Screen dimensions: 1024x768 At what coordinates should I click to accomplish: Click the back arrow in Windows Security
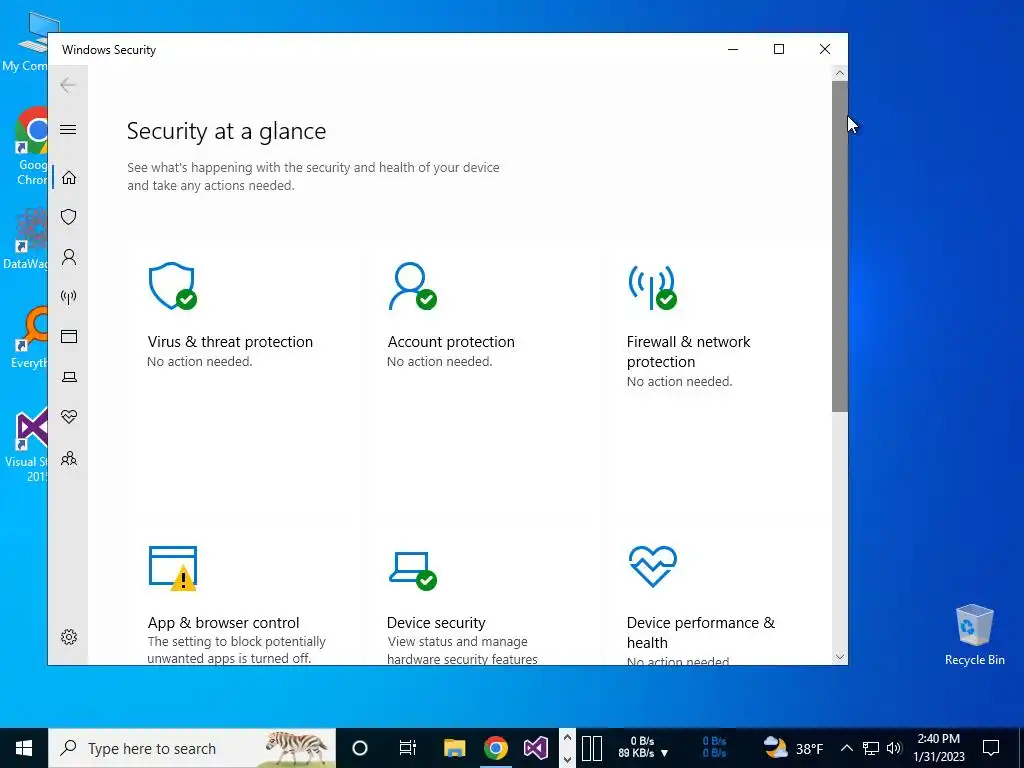coord(68,84)
